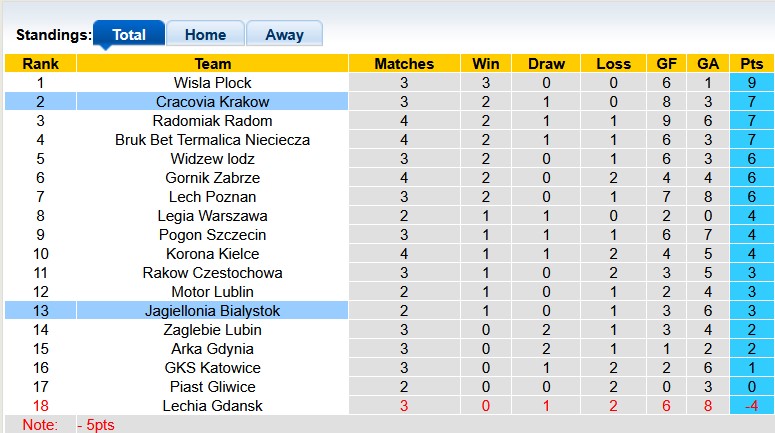Click Pogon Szczecin team name

tap(212, 235)
